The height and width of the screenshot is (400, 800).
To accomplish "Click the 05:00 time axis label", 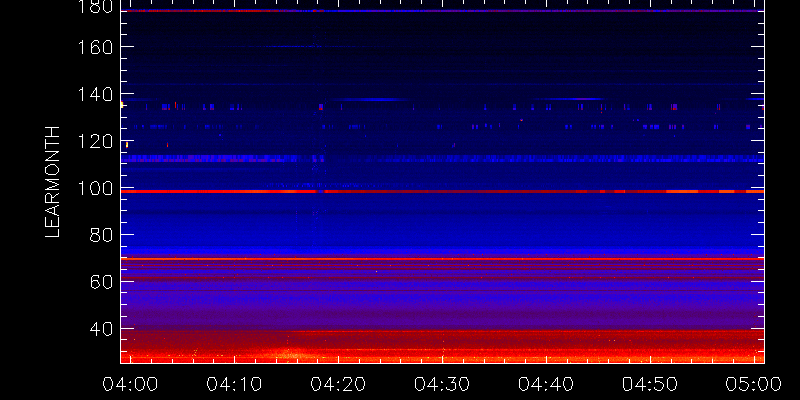I will point(755,384).
